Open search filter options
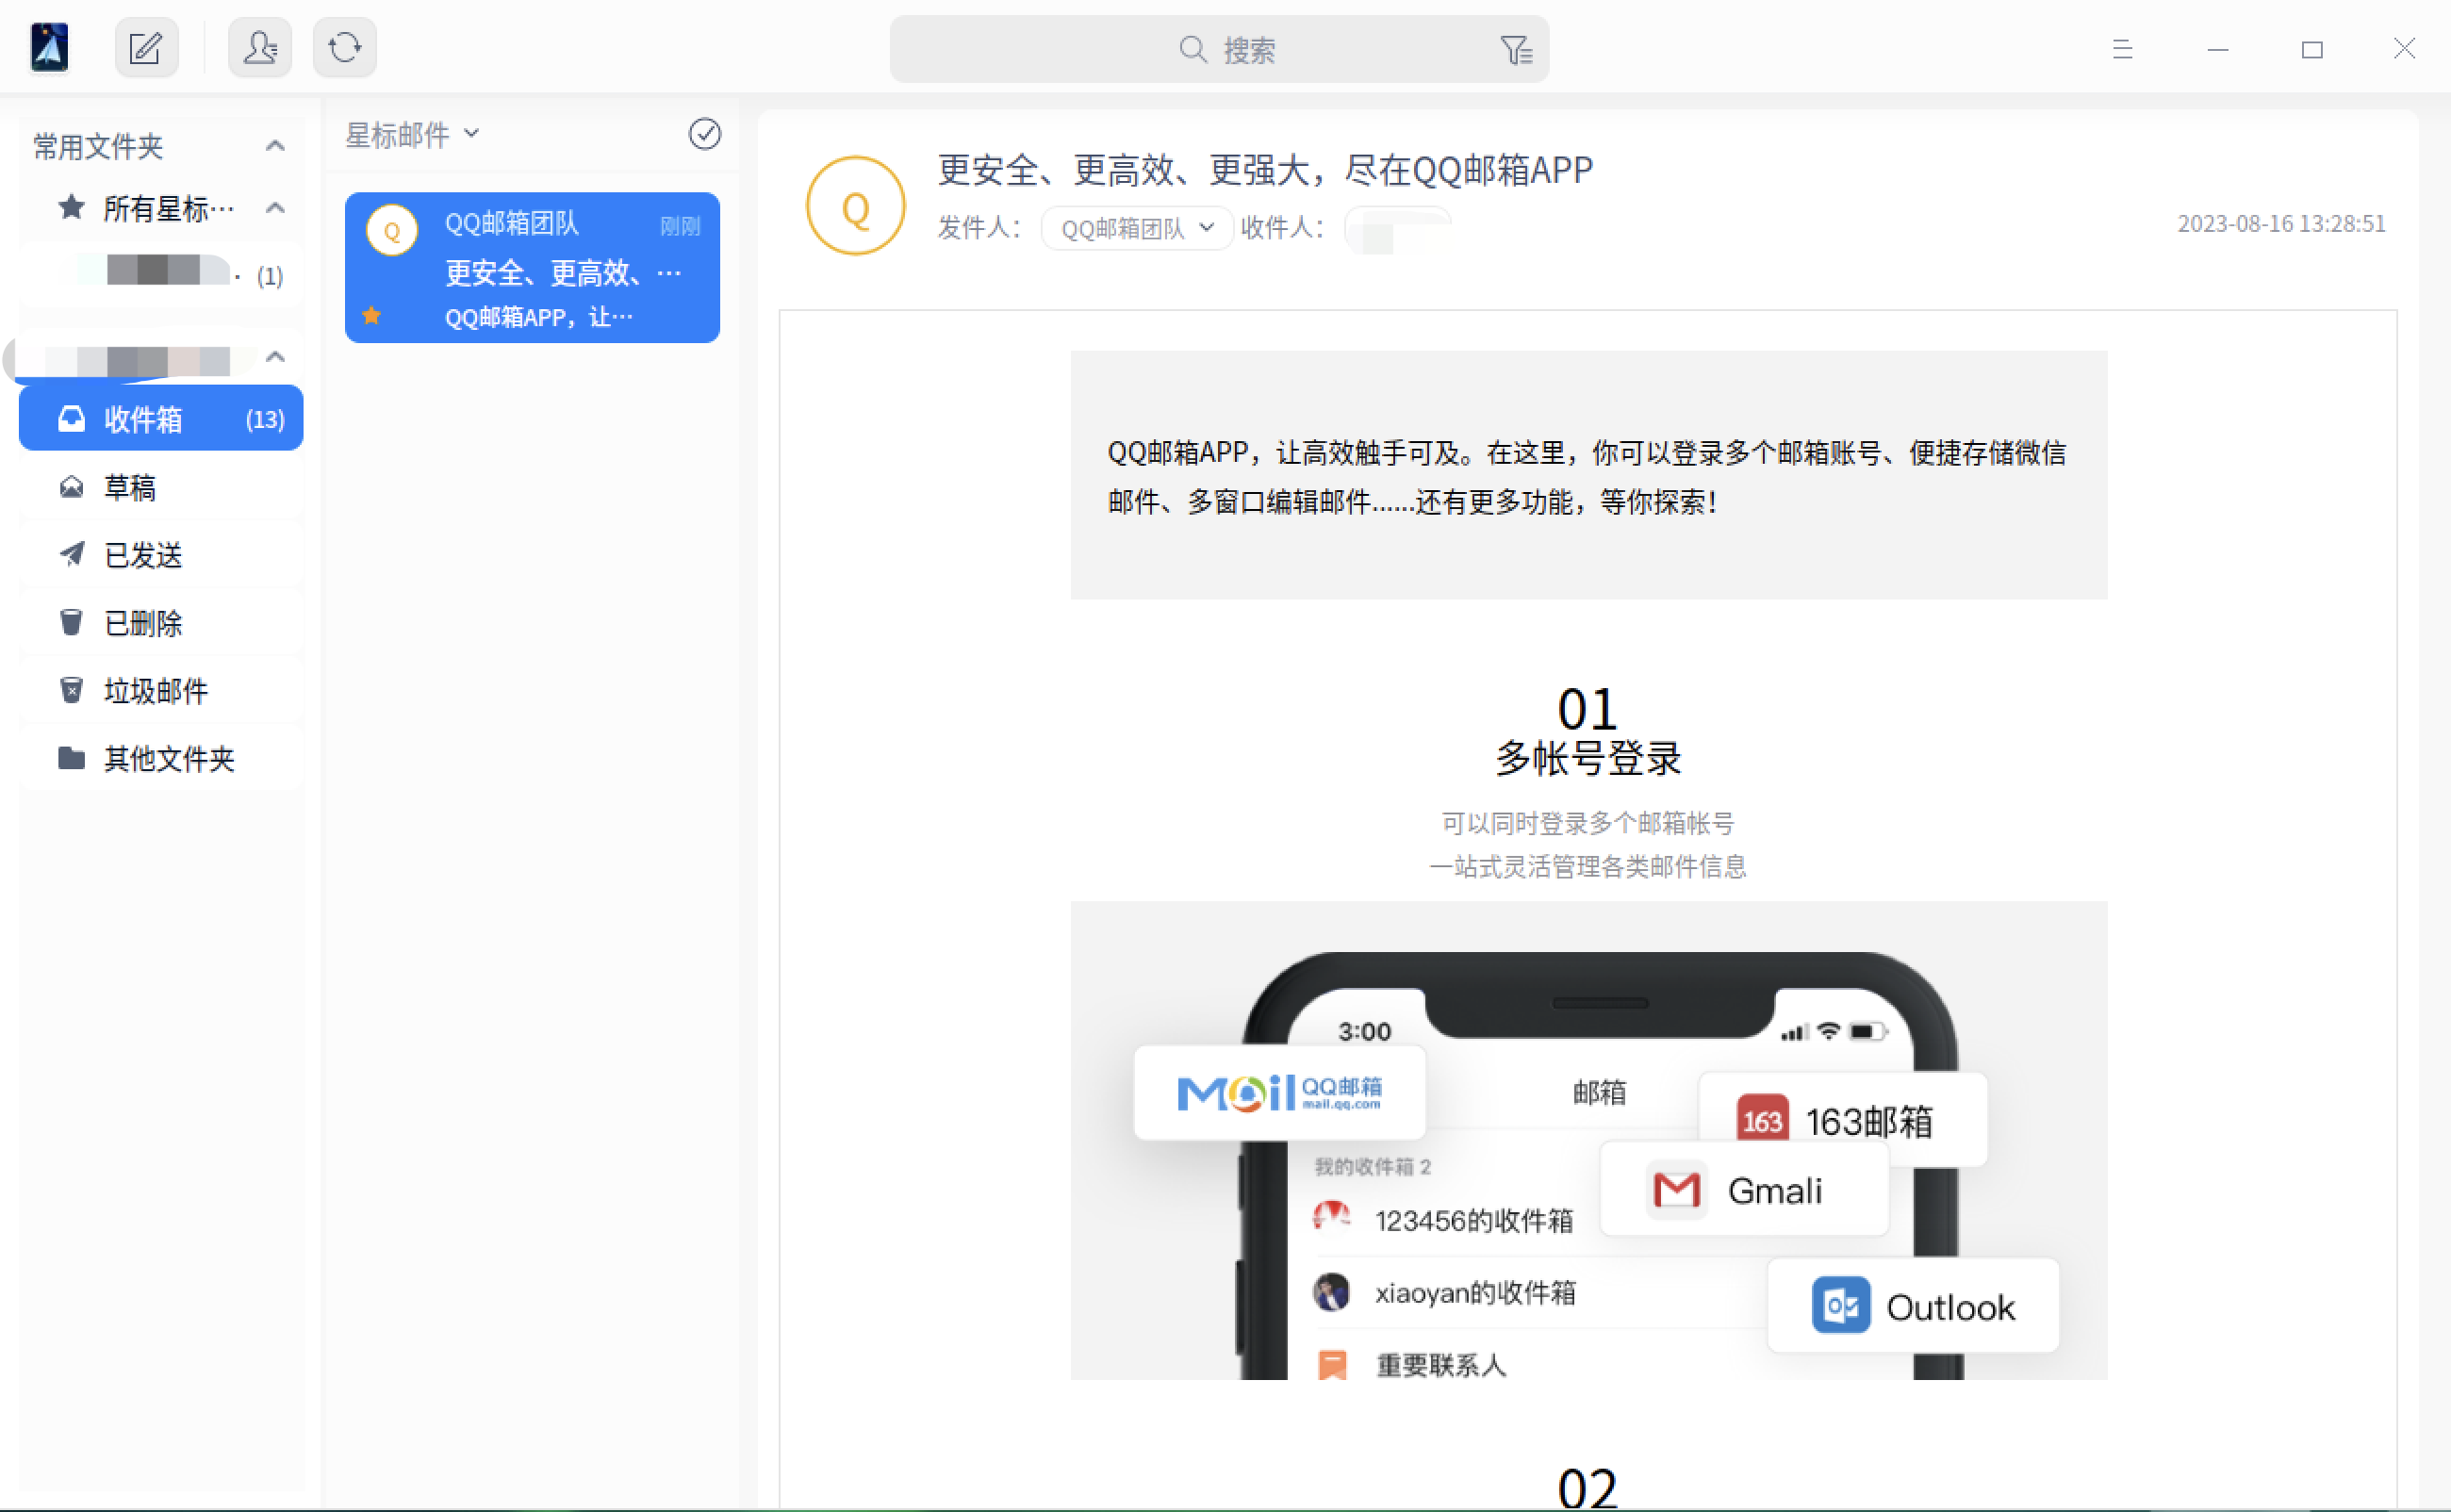Viewport: 2451px width, 1512px height. [x=1516, y=49]
